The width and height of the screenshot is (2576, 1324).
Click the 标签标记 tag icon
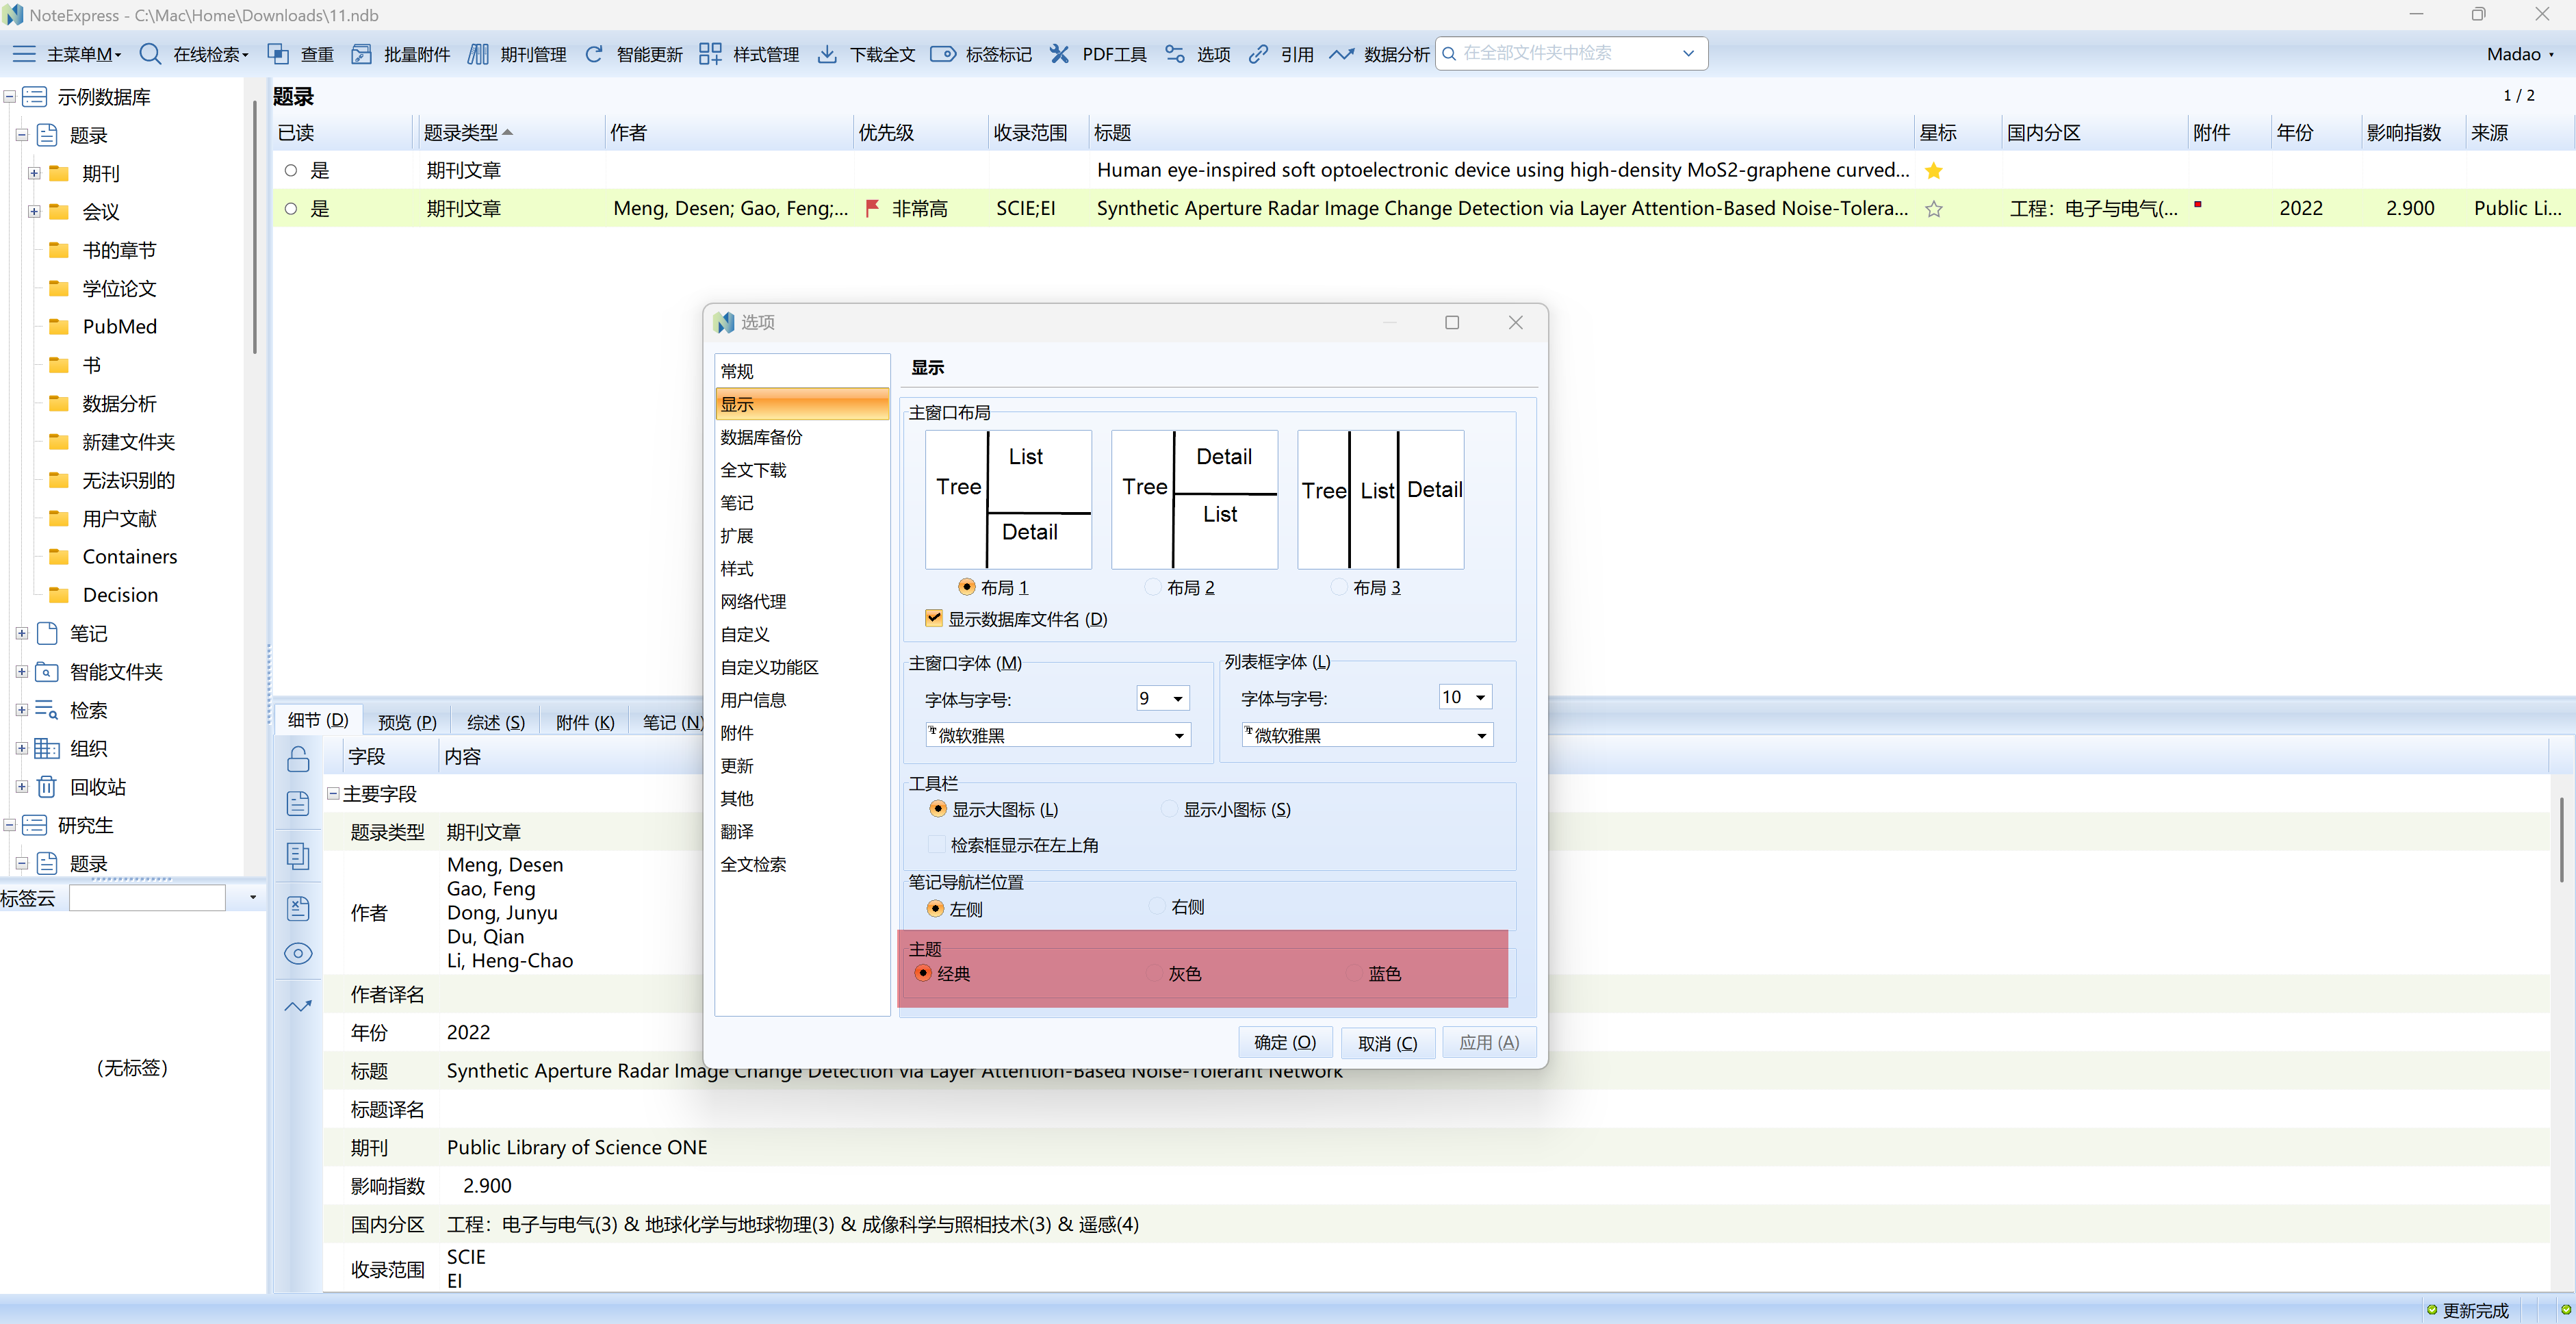pos(943,54)
